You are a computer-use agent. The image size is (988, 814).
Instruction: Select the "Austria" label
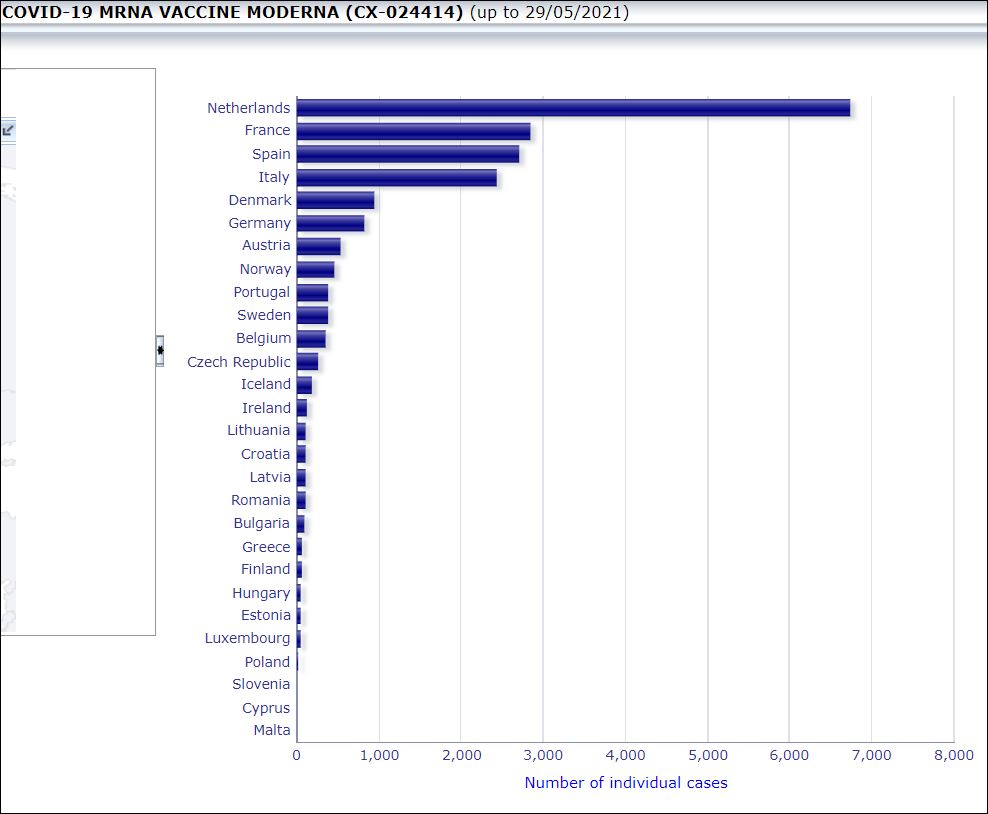[266, 245]
